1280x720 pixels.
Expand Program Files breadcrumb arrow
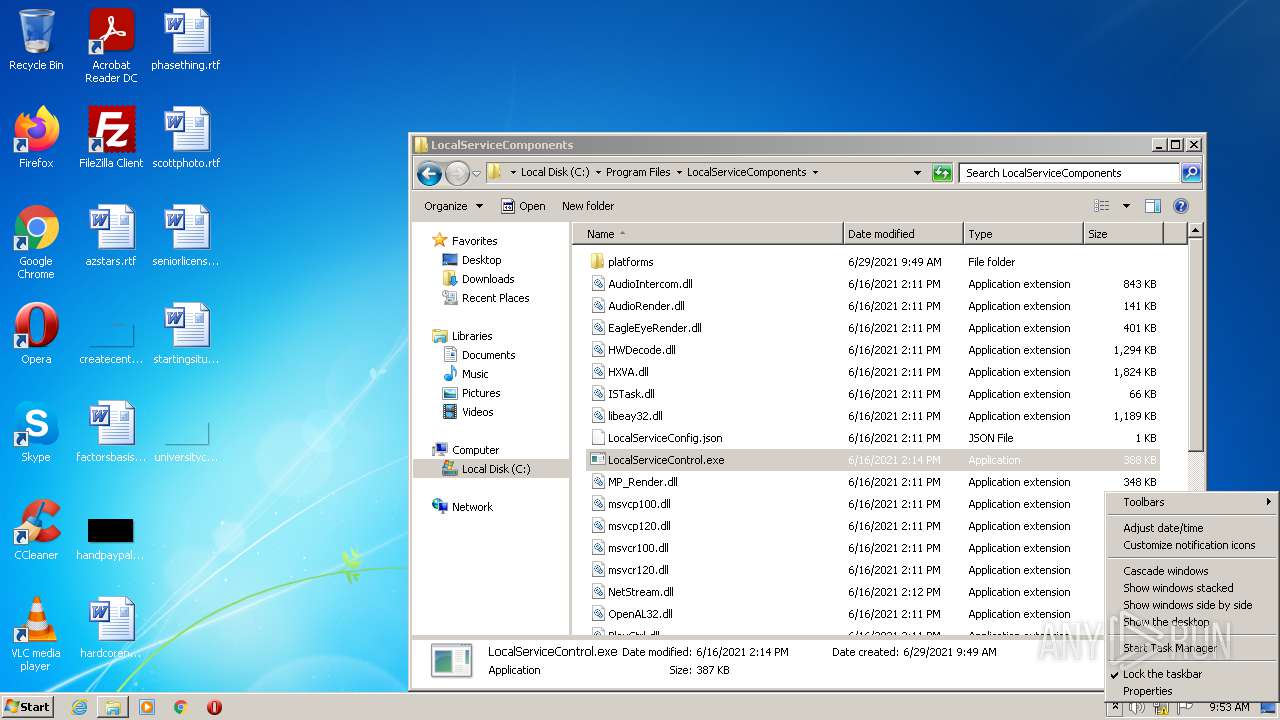click(679, 173)
